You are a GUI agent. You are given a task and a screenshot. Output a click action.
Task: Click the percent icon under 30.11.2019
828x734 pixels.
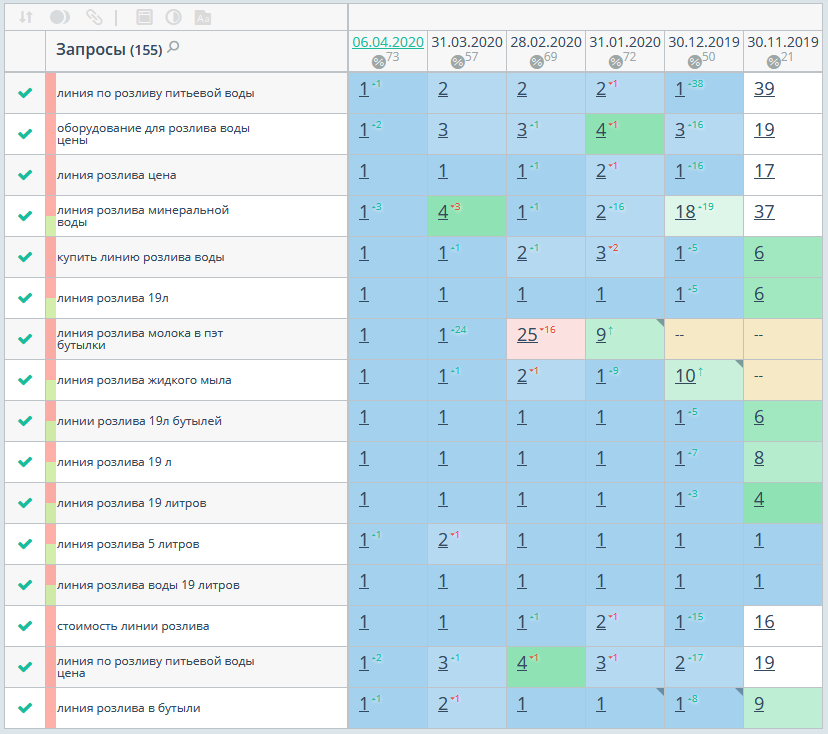pos(774,62)
